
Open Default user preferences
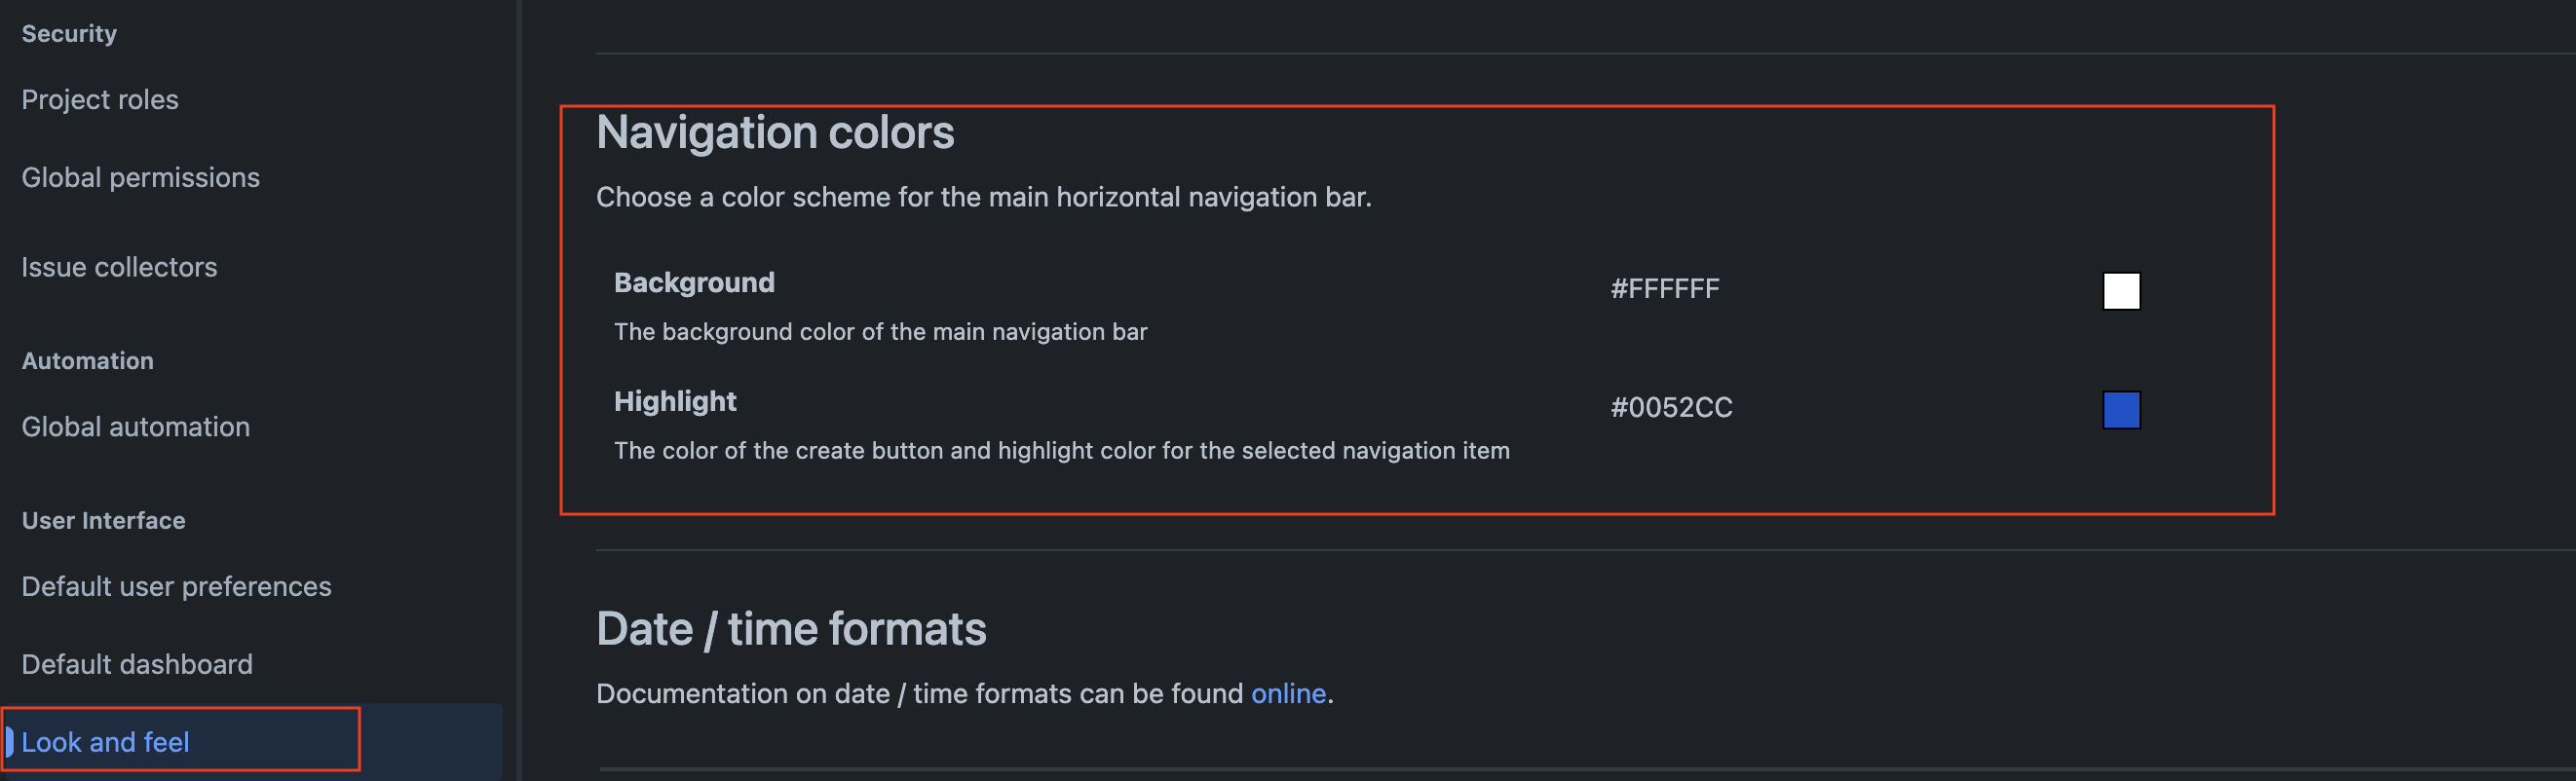point(176,586)
